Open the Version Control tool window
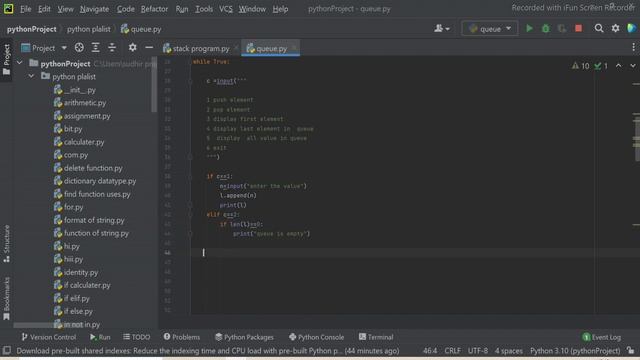 49,337
